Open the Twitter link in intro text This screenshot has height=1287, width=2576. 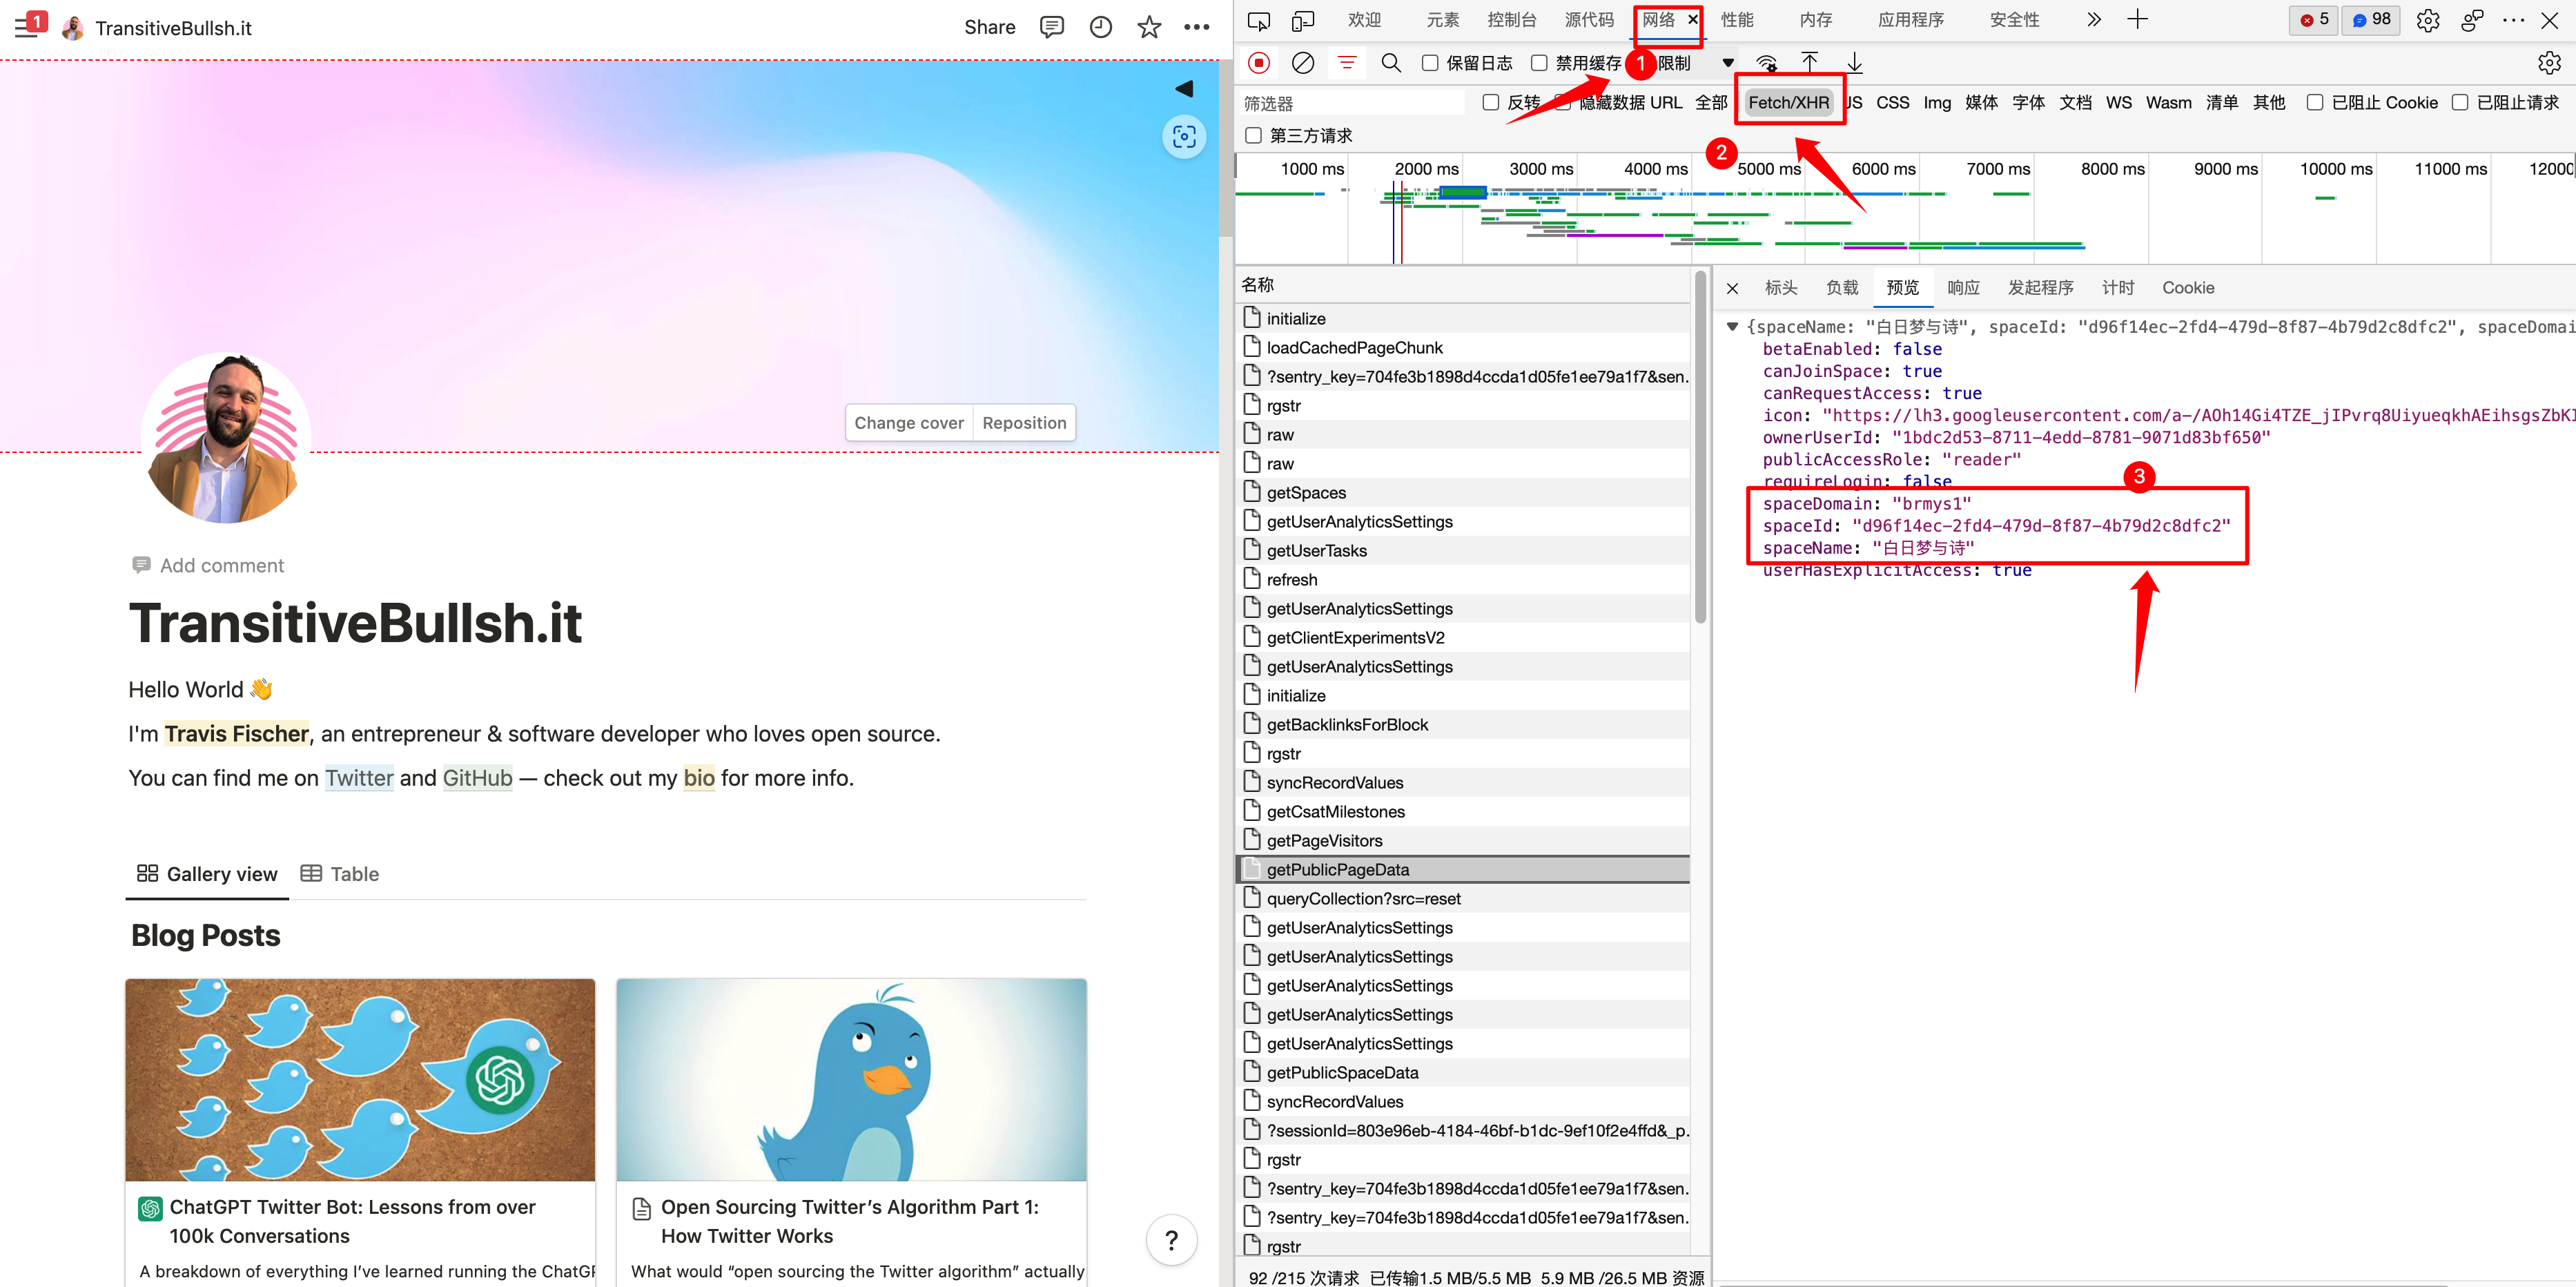pos(359,778)
